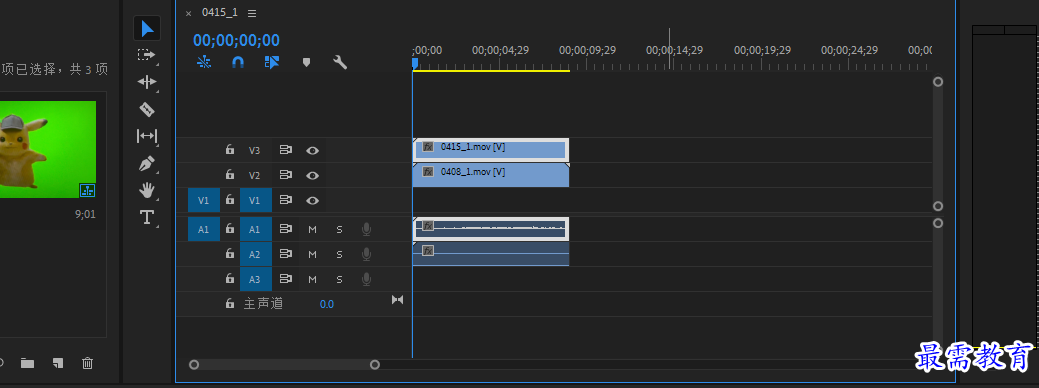Select the 0415_1.mov video clip
This screenshot has width=1039, height=388.
pos(490,150)
